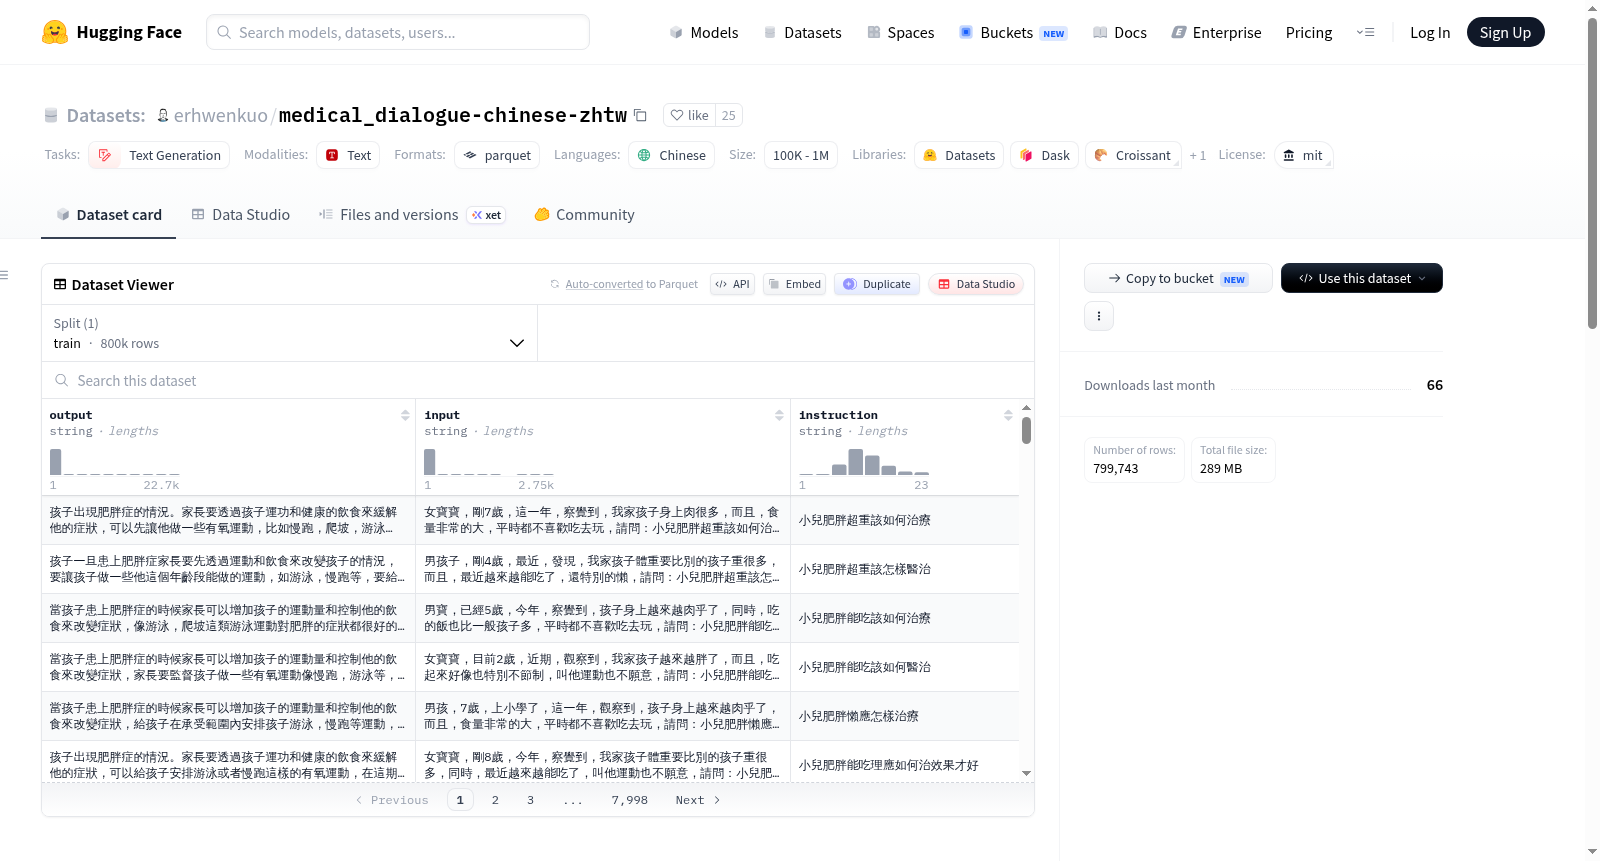Open the Dataset card tab
This screenshot has height=861, width=1600.
[x=108, y=214]
